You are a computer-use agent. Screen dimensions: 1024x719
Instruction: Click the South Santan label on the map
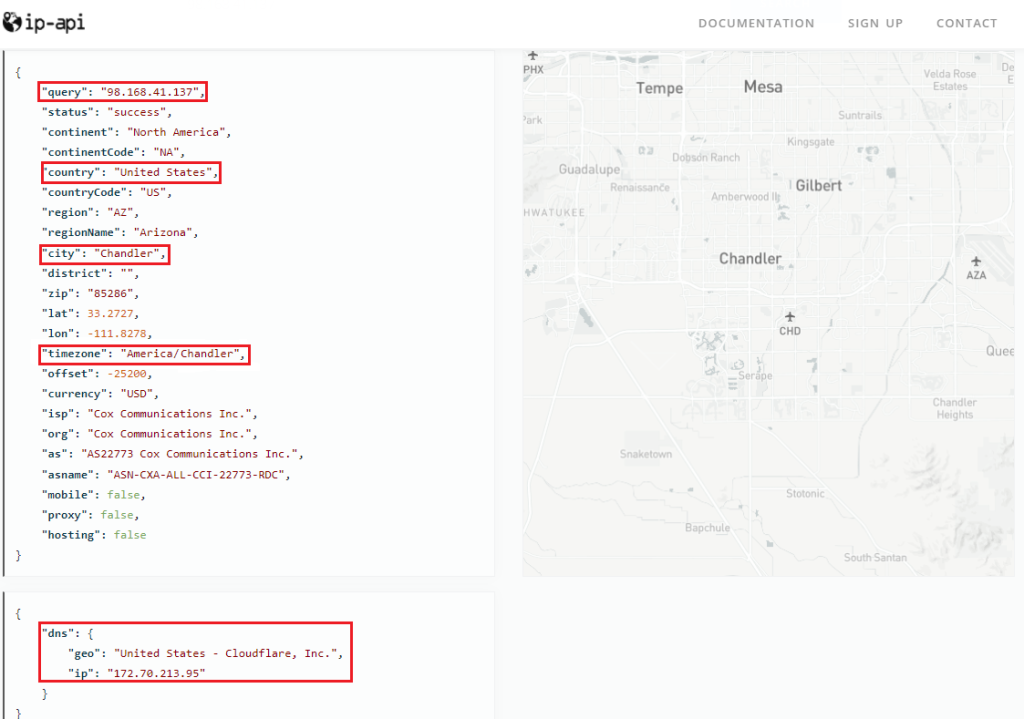pyautogui.click(x=875, y=557)
